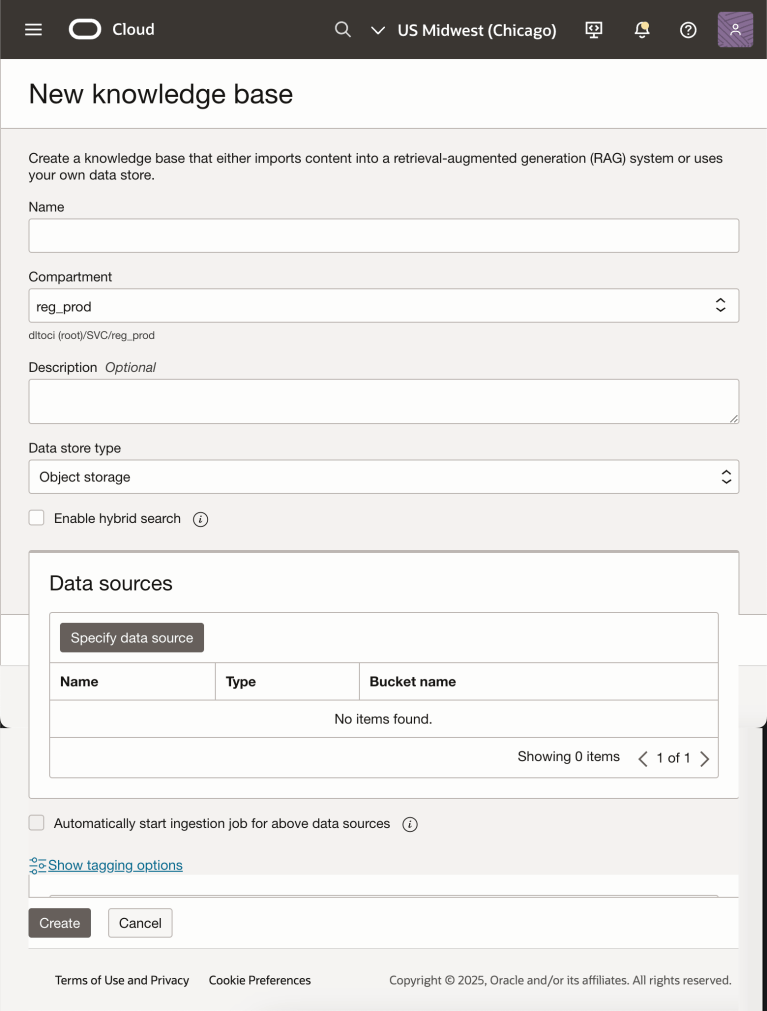Open Cookie Preferences in the footer
This screenshot has width=767, height=1011.
tap(259, 980)
